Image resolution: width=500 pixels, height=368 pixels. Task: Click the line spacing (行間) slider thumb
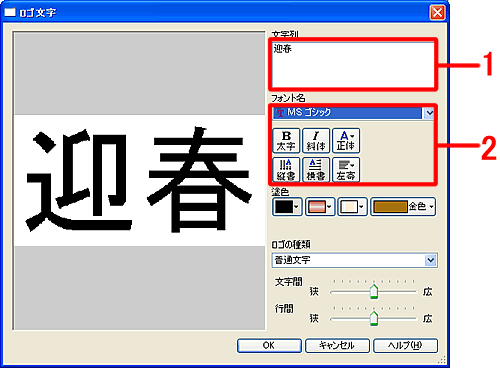click(374, 319)
